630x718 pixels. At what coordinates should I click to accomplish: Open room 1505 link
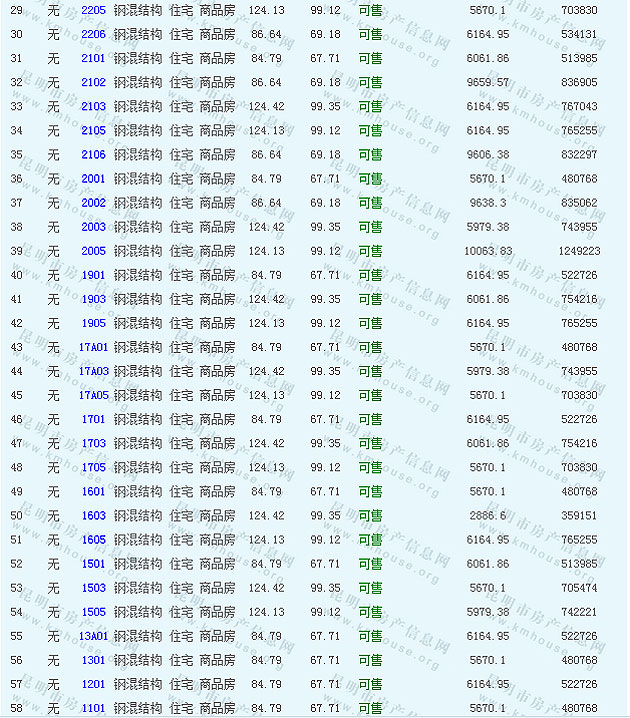tap(93, 612)
